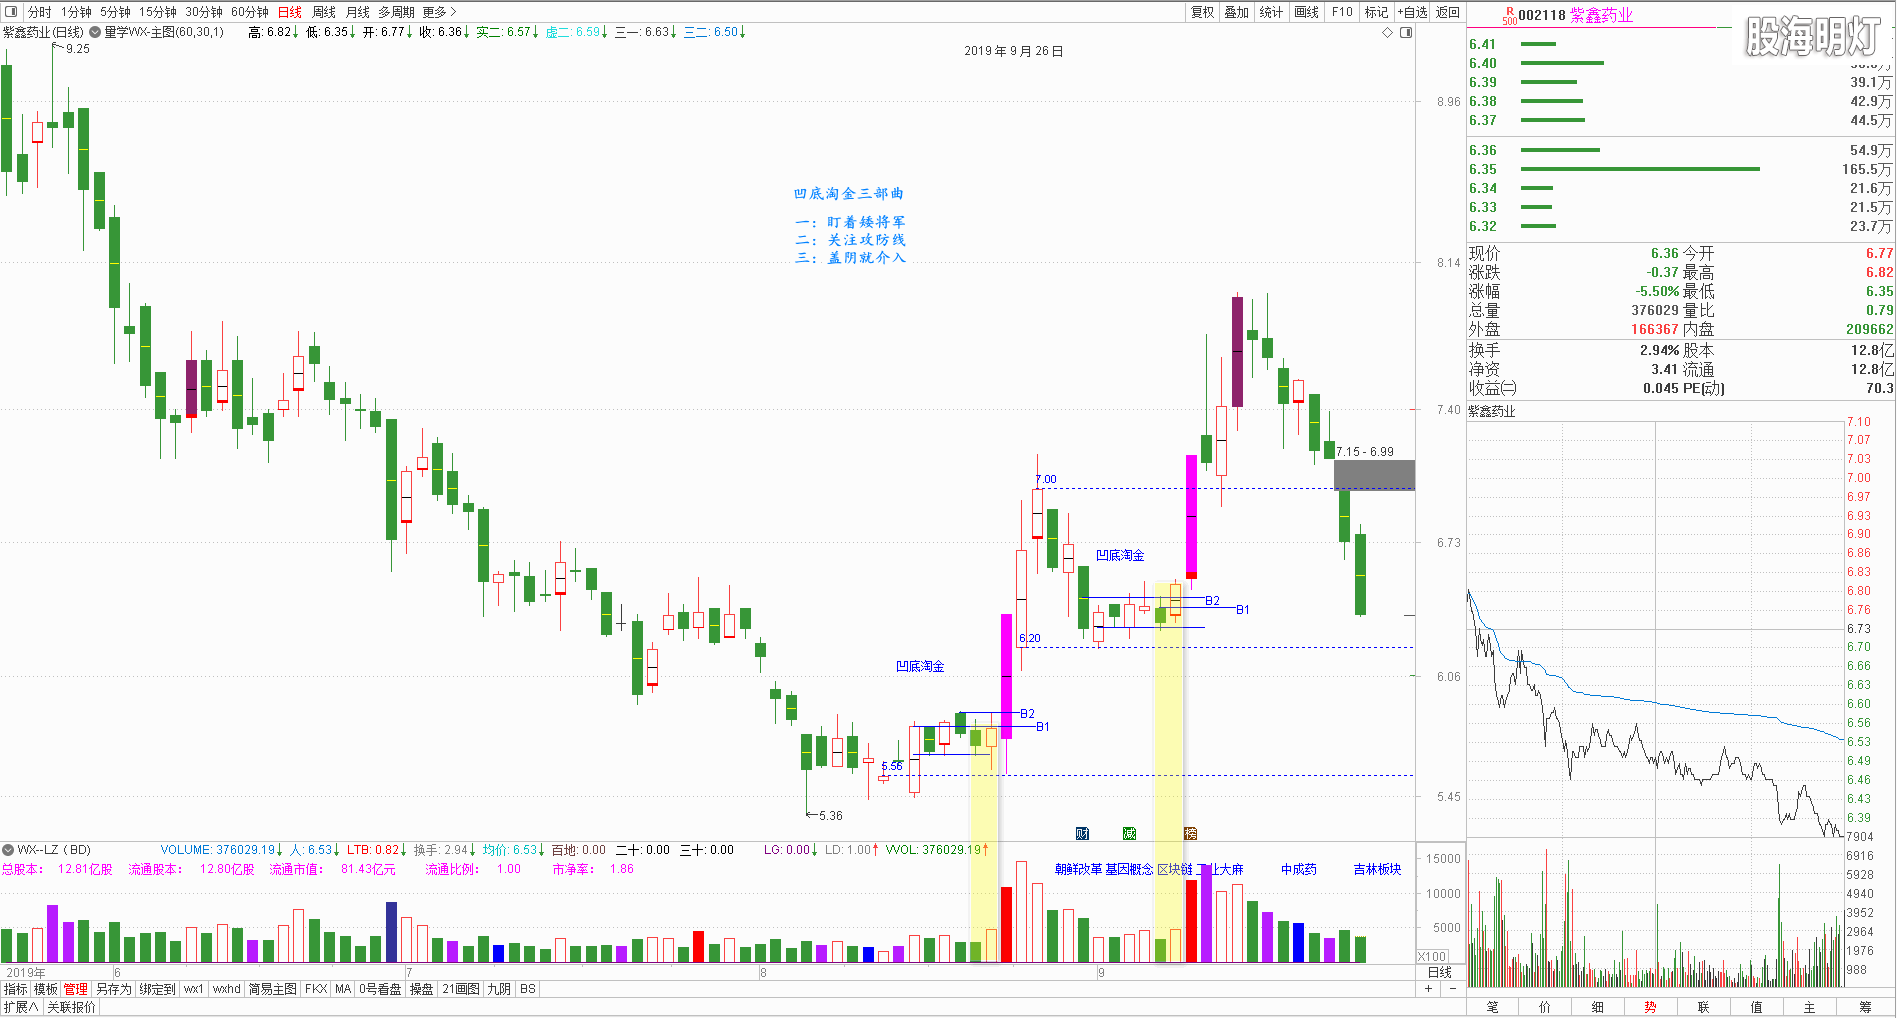Select the MA indicator tab
Screen dimensions: 1897x1018
343,989
